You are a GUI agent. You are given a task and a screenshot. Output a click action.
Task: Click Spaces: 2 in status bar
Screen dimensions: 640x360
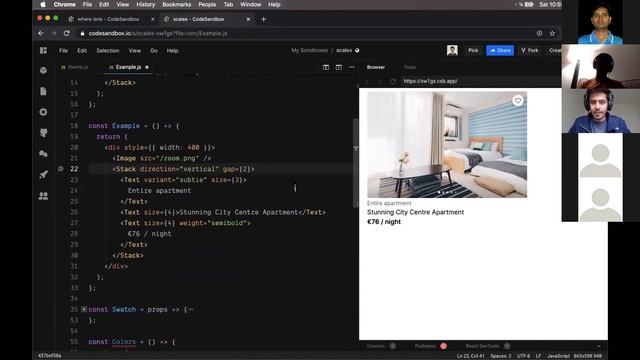(501, 356)
